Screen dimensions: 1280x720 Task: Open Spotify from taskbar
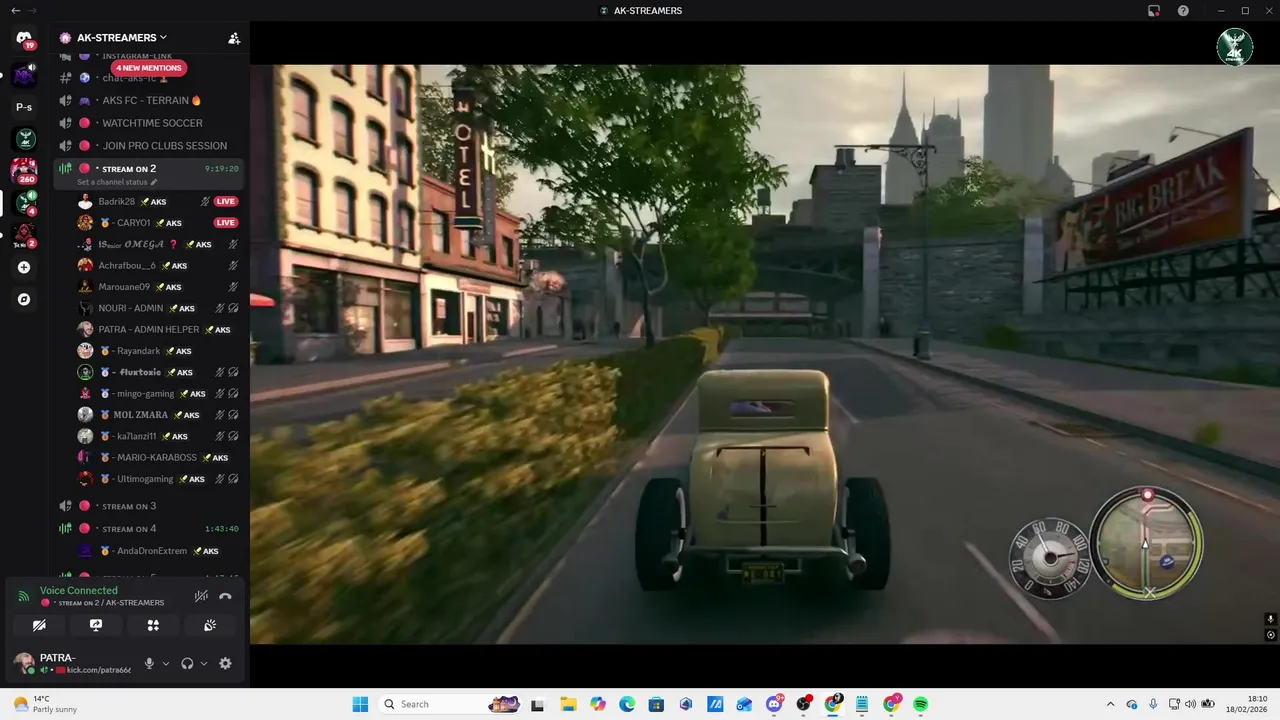tap(920, 704)
